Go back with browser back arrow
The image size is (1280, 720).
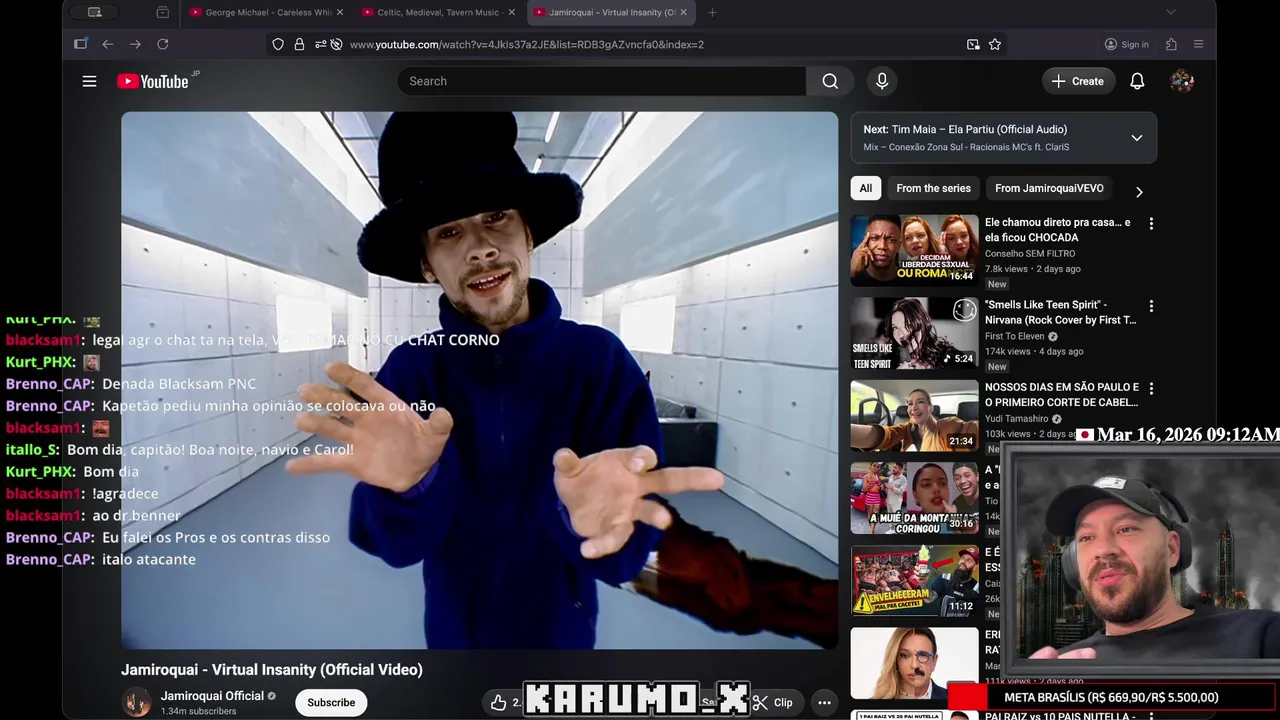(x=108, y=44)
